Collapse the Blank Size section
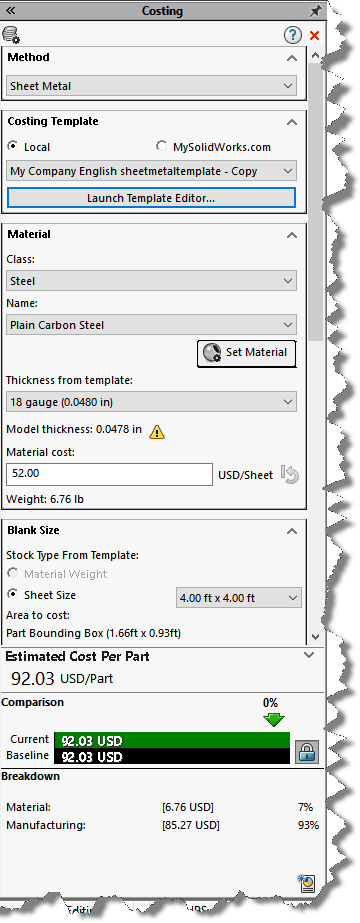This screenshot has height=923, width=360. [x=291, y=530]
